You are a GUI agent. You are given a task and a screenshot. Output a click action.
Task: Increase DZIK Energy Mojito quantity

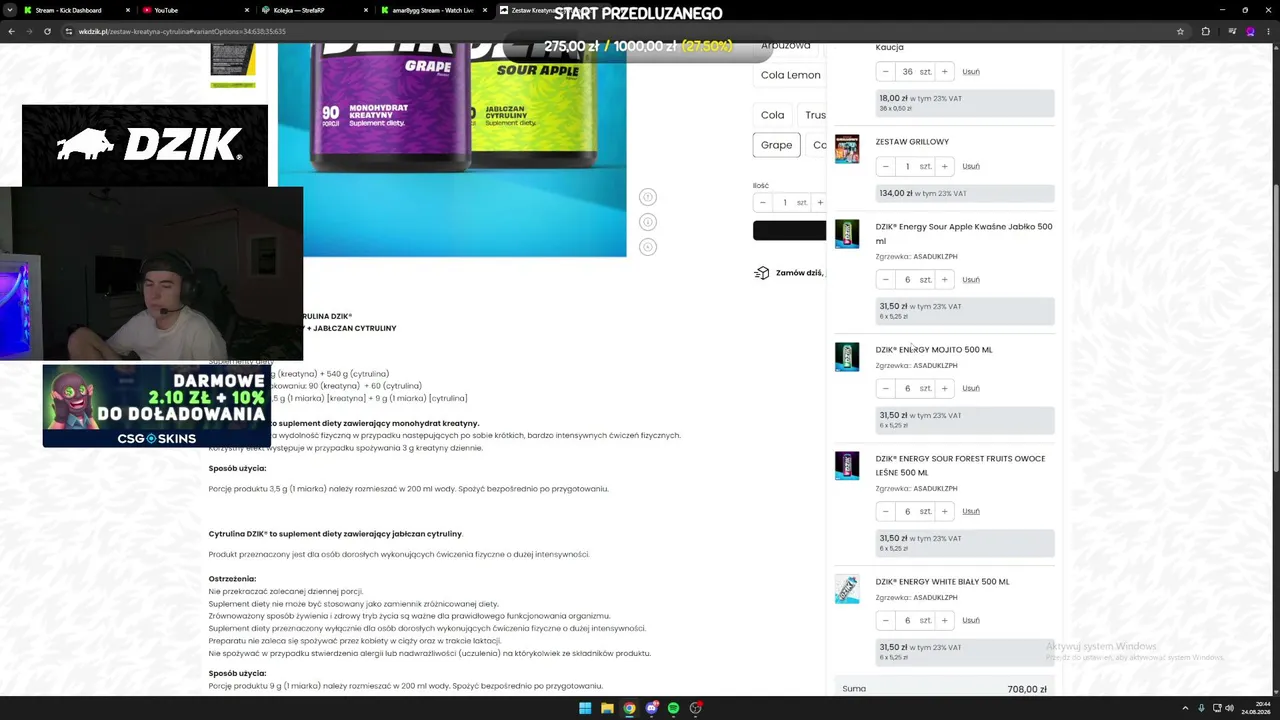click(944, 388)
